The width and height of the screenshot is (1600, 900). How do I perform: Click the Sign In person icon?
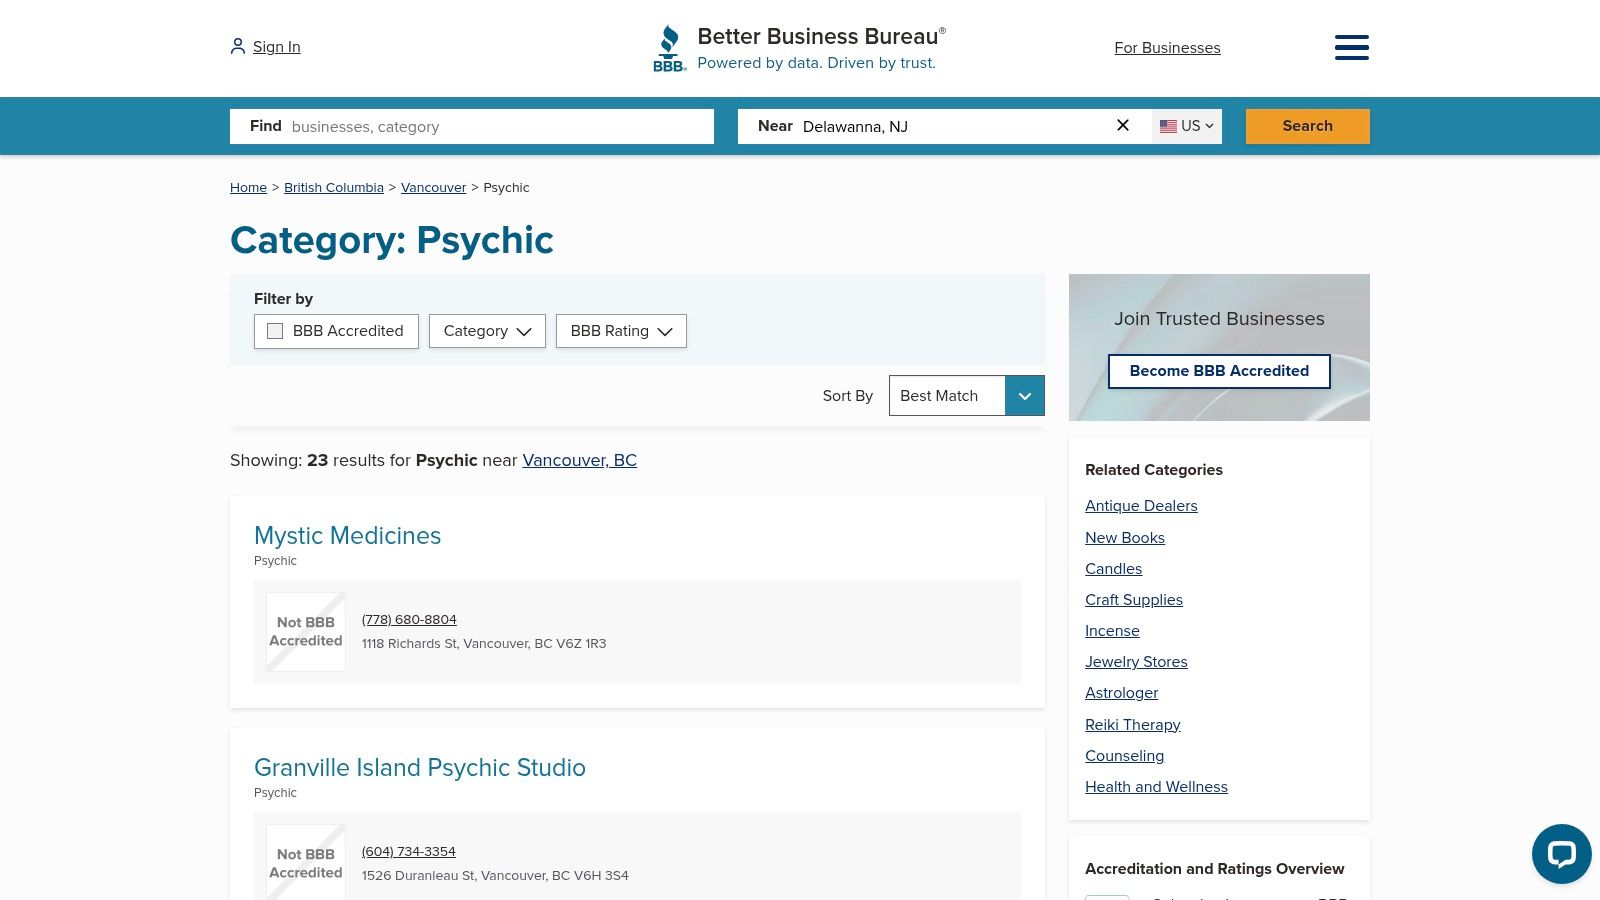[x=237, y=45]
